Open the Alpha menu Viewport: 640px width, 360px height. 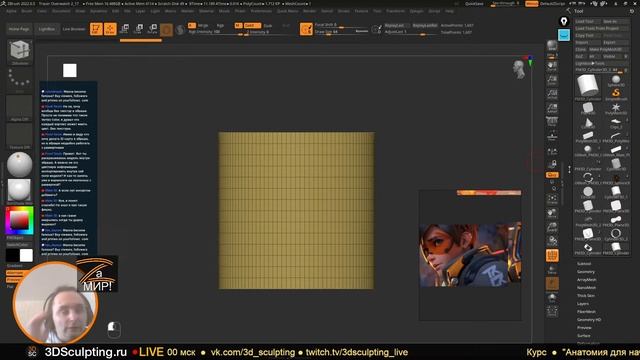coord(11,11)
